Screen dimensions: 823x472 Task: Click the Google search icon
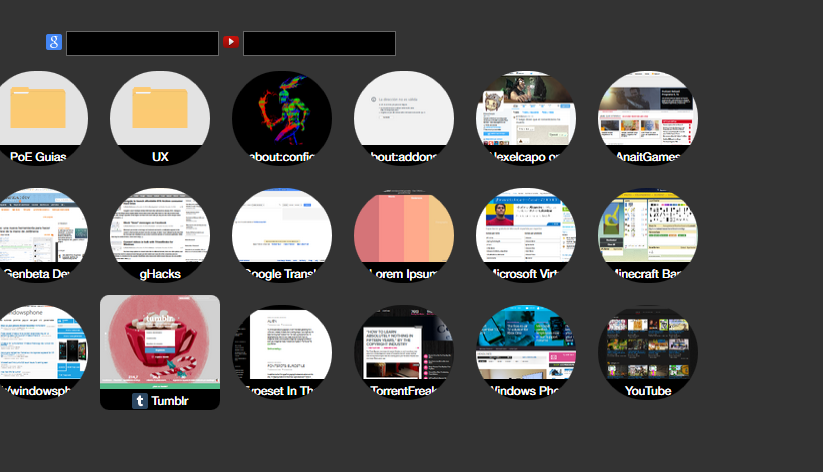pos(54,42)
